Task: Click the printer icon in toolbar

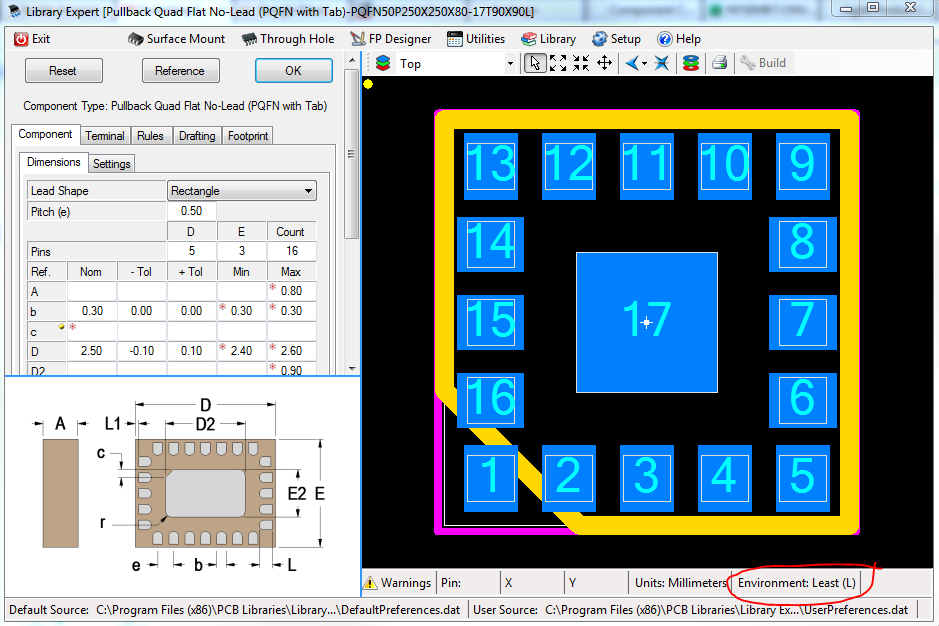Action: coord(719,63)
